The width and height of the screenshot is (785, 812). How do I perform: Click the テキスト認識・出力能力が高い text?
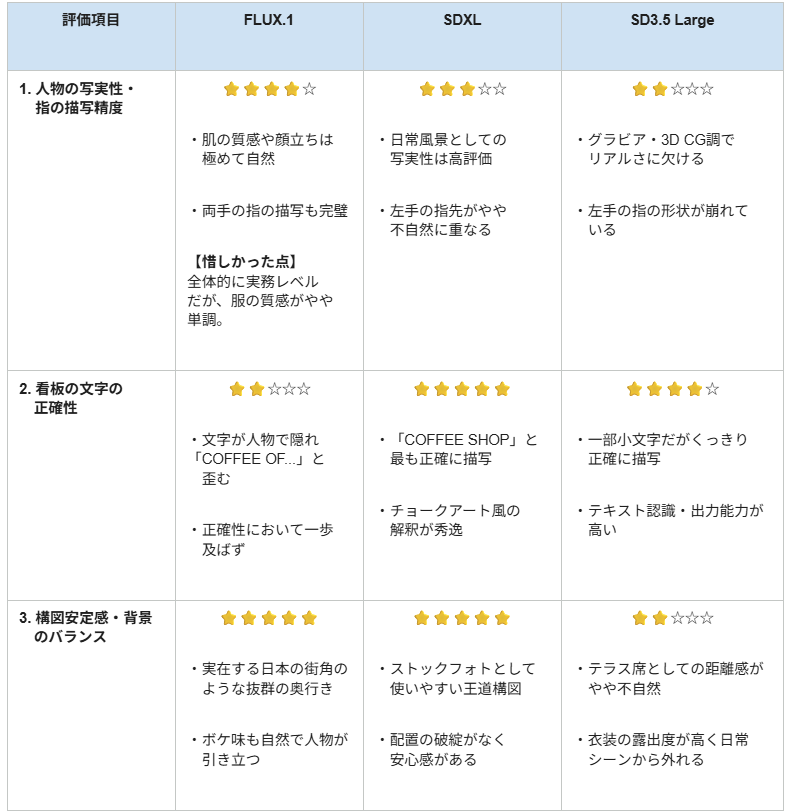point(671,520)
